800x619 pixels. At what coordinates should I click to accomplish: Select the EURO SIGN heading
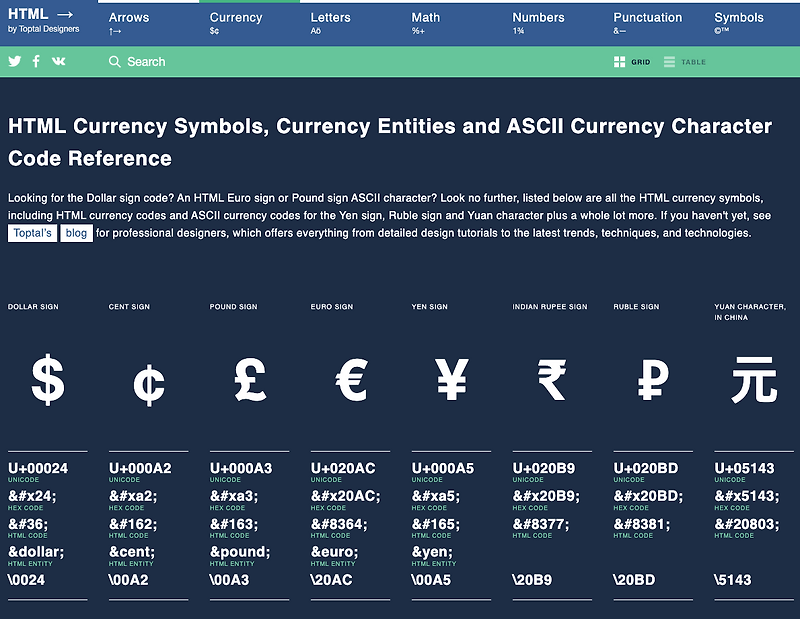coord(332,307)
